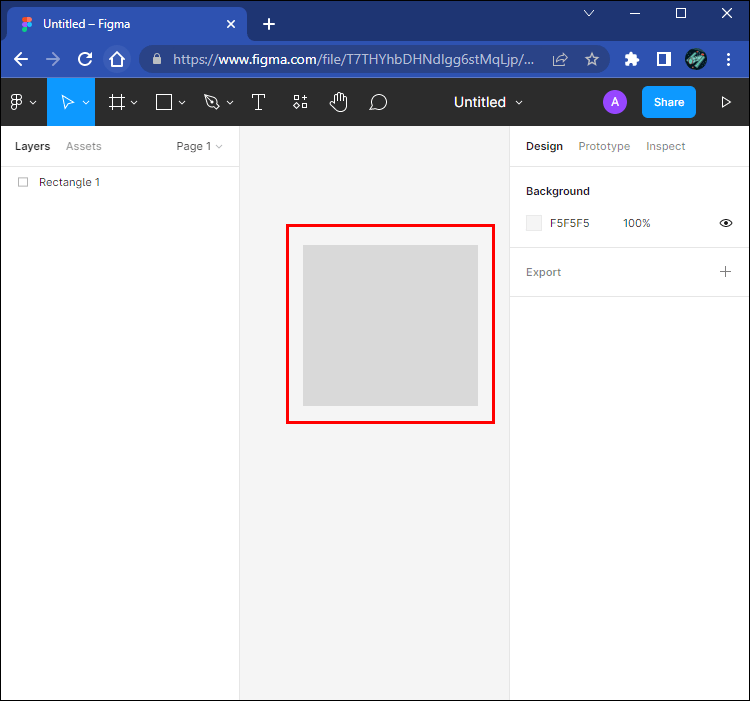This screenshot has height=701, width=750.
Task: Select the Text tool
Action: 258,102
